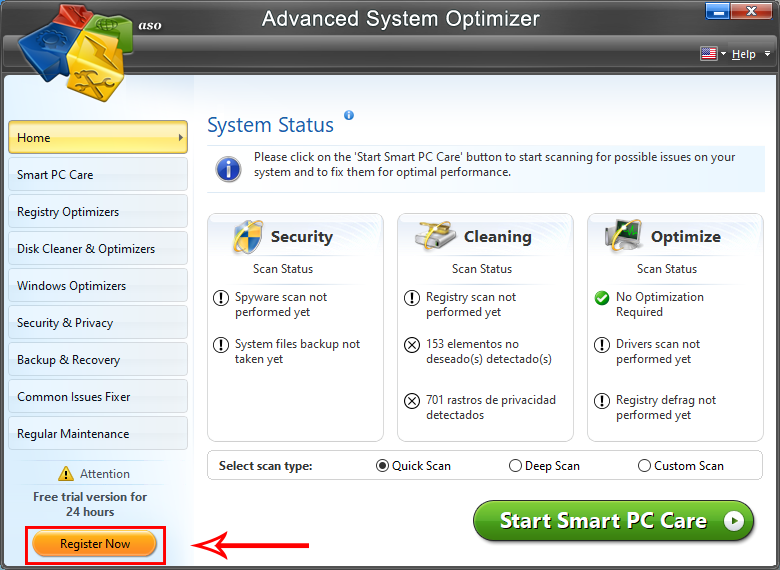Click 'Spyware scan not performed yet' text

[281, 304]
